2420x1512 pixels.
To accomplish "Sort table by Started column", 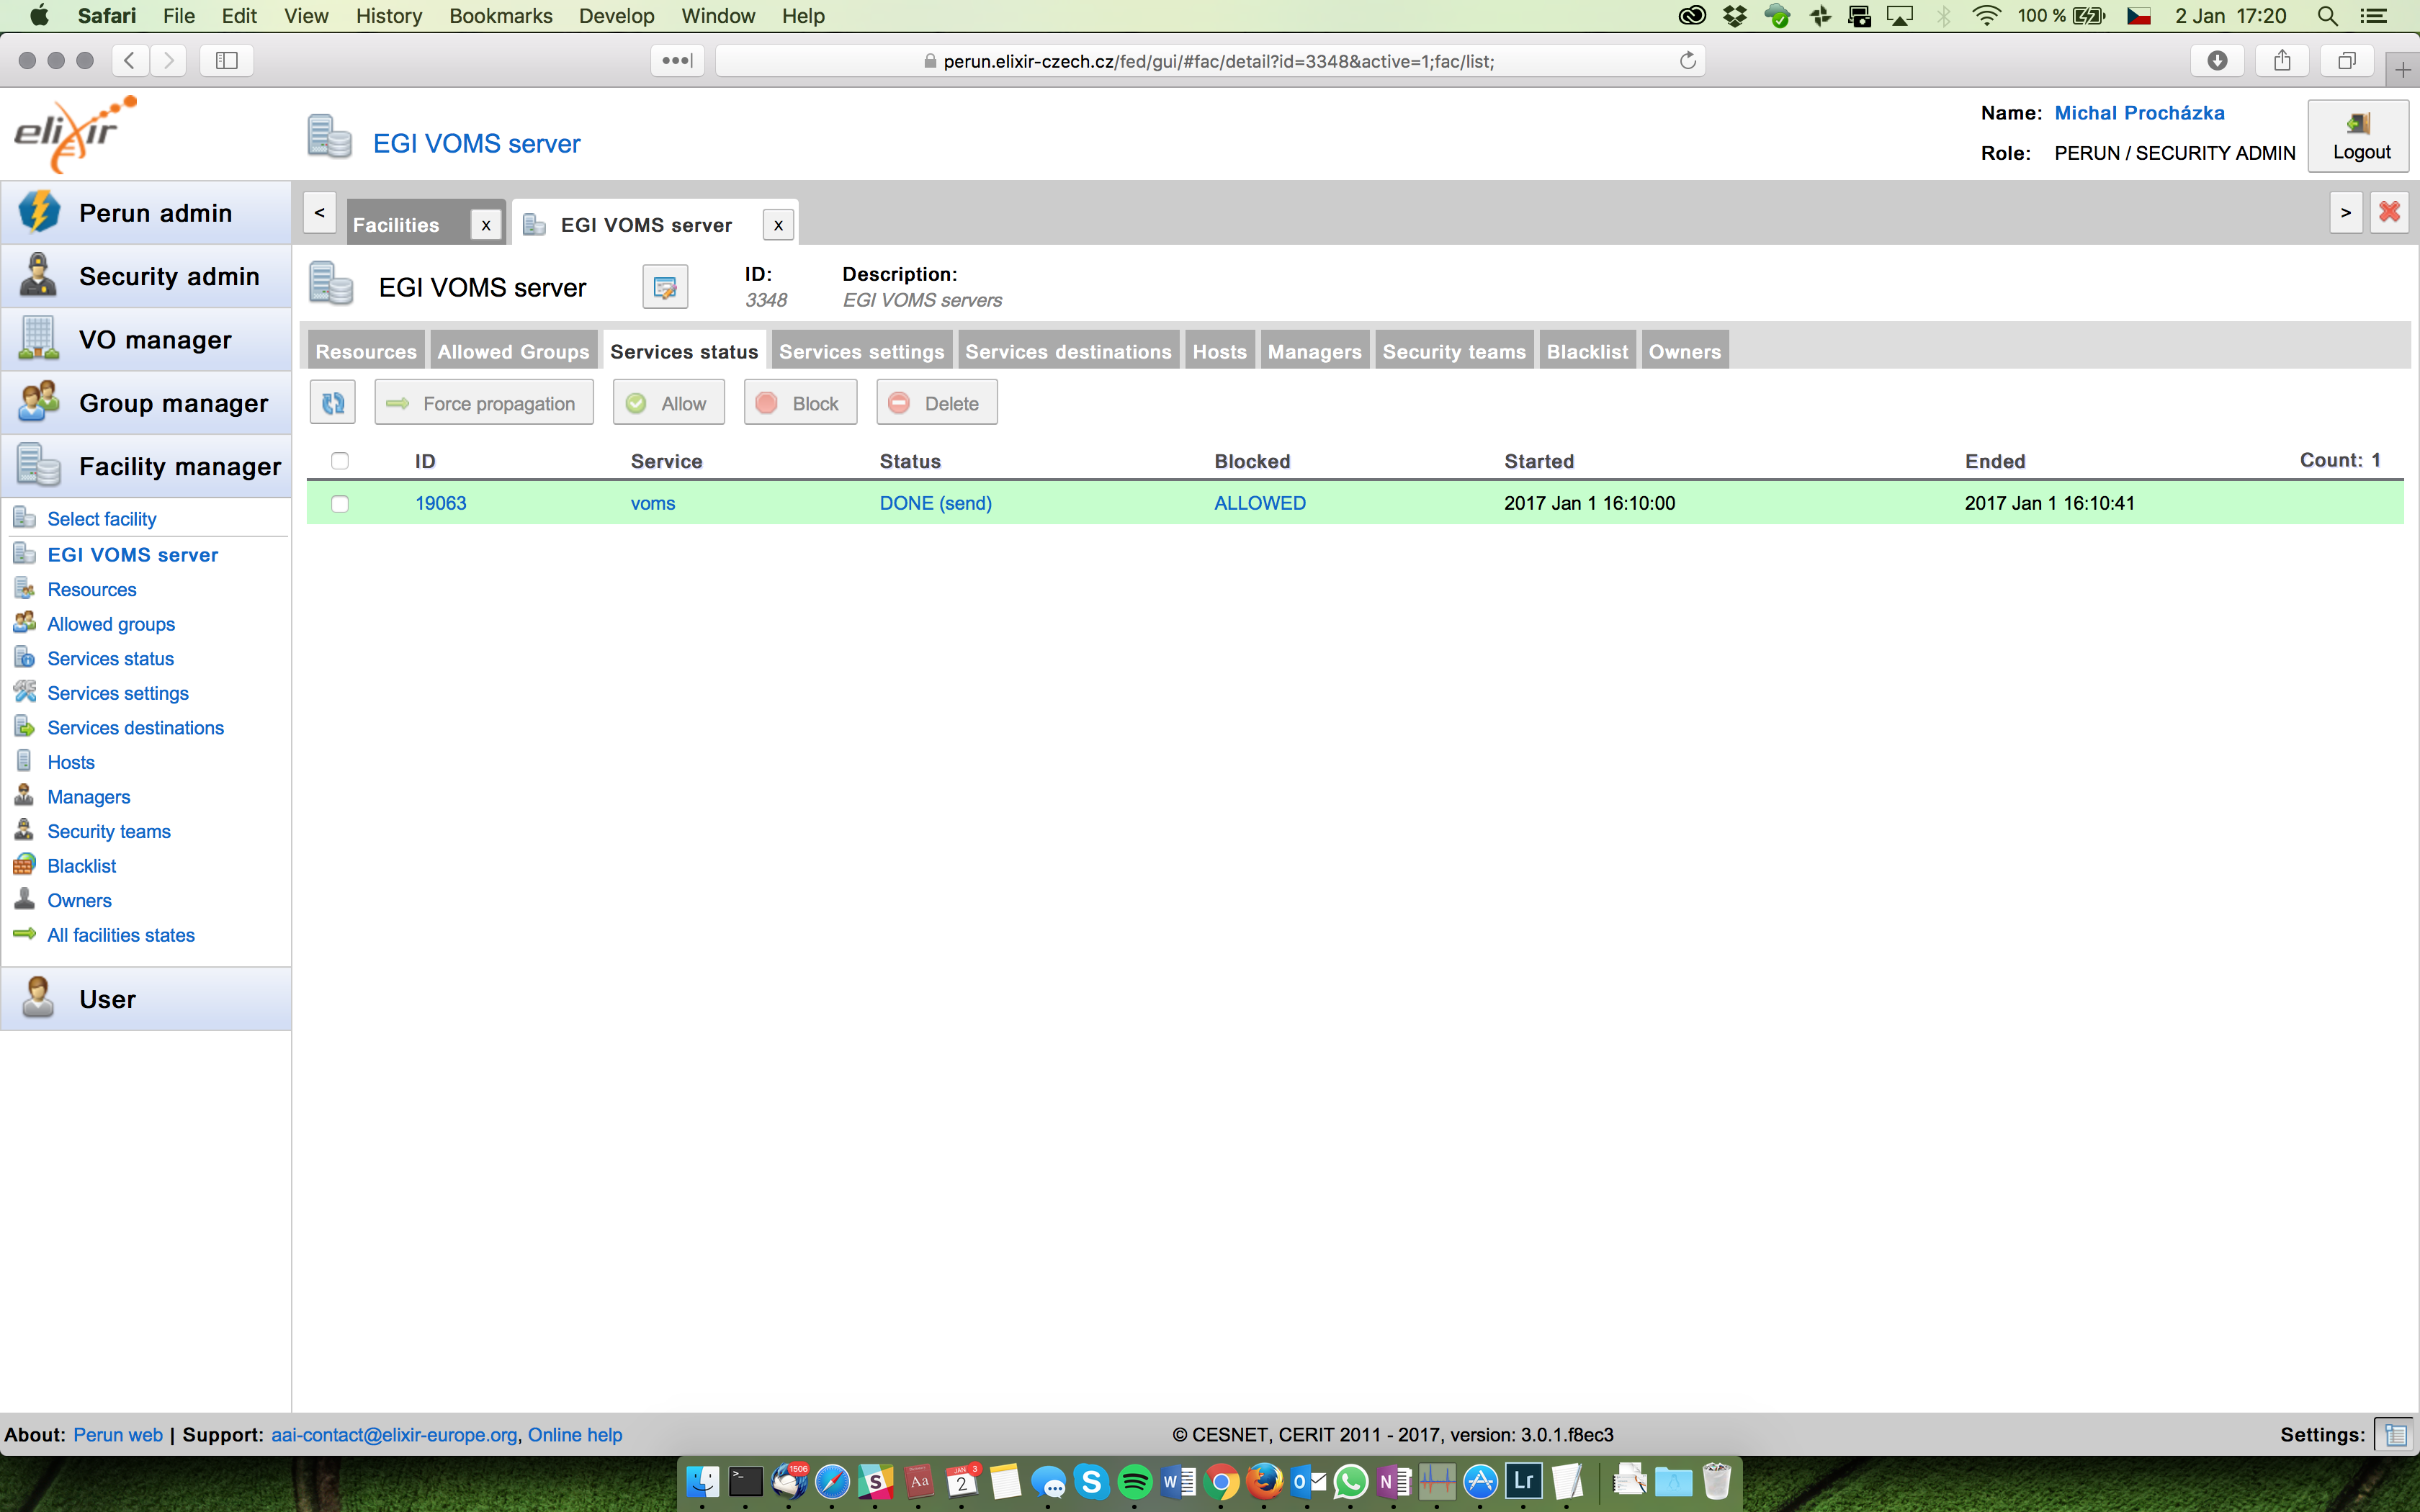I will [1539, 461].
